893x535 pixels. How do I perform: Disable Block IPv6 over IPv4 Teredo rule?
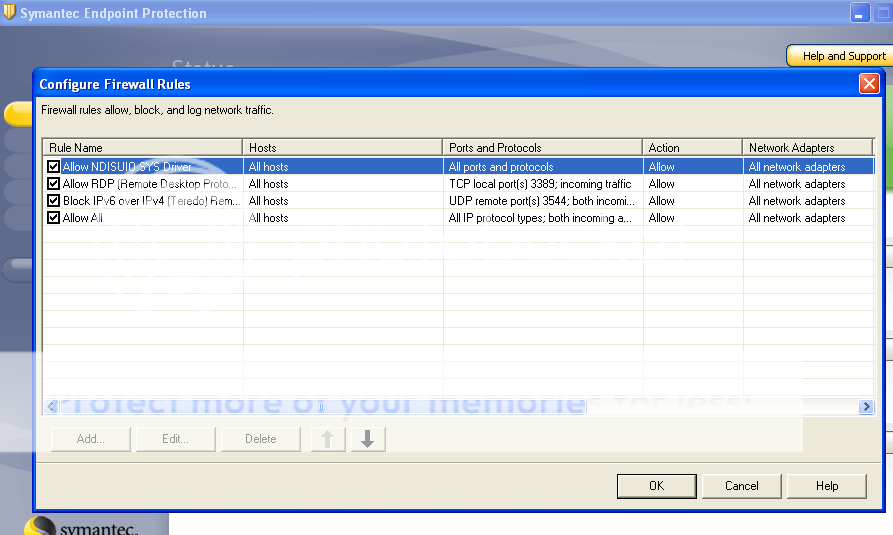click(x=54, y=201)
